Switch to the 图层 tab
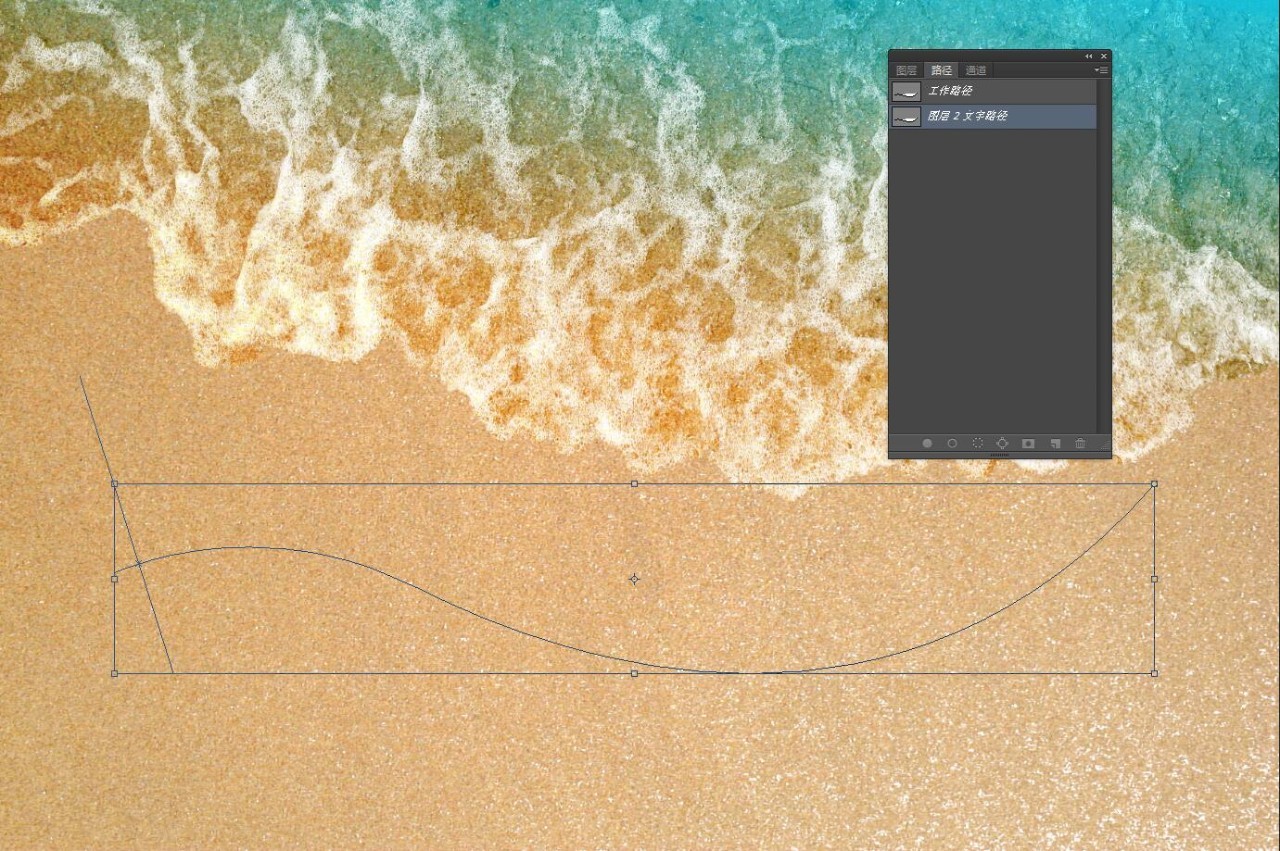Screen dimensions: 1280x851 [x=906, y=70]
